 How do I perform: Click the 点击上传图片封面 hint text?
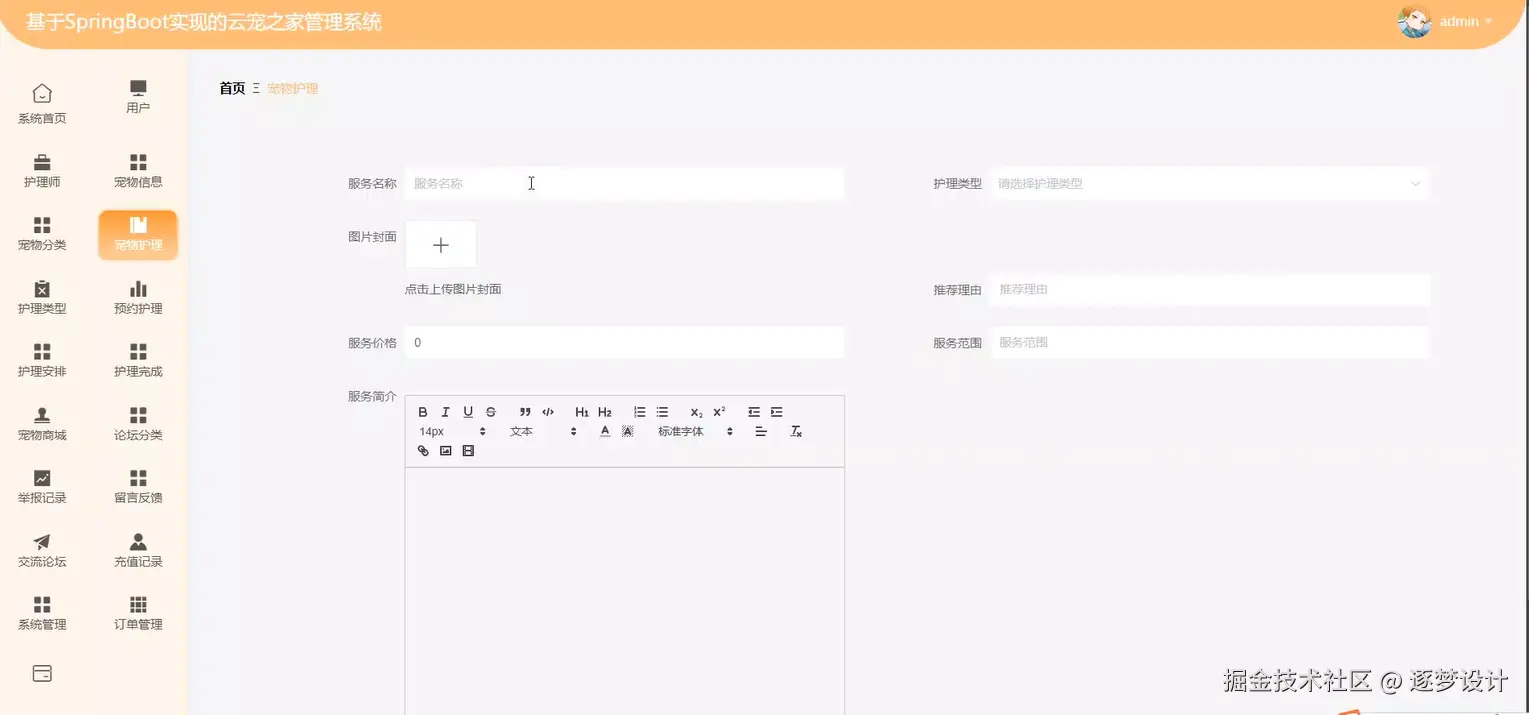(453, 290)
